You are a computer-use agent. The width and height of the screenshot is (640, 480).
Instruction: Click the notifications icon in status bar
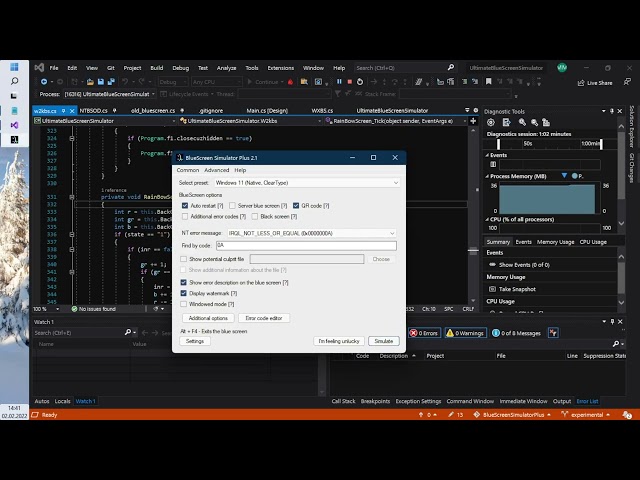point(627,415)
